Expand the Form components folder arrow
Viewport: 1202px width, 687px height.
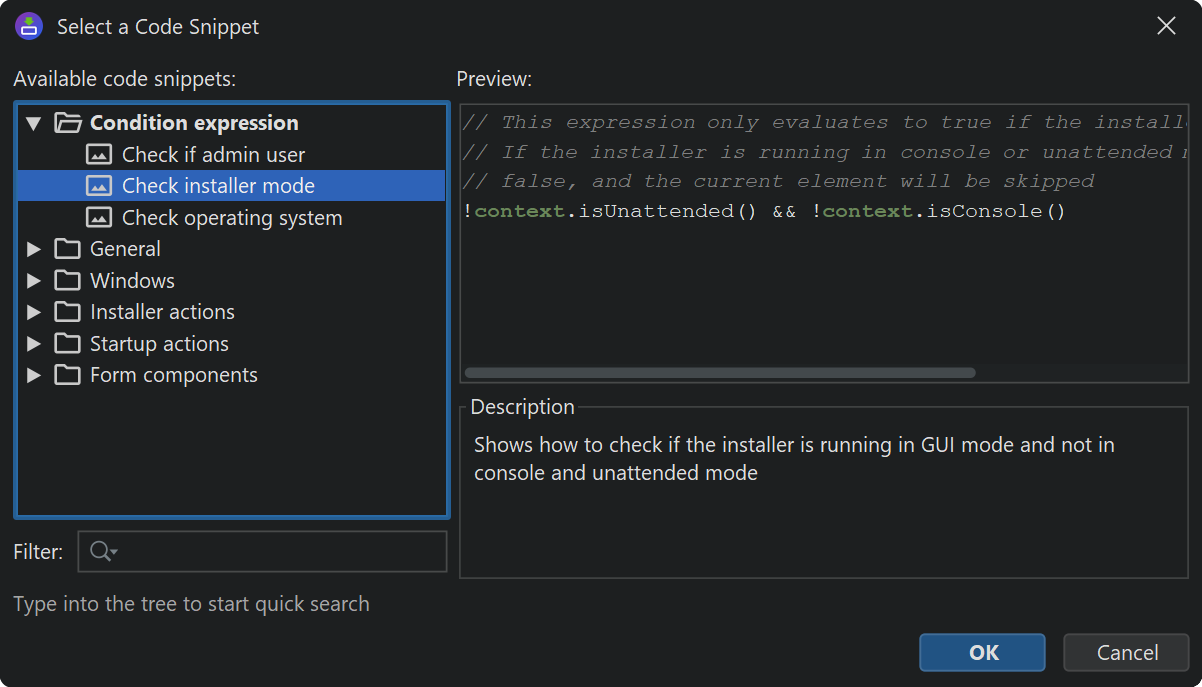[34, 375]
